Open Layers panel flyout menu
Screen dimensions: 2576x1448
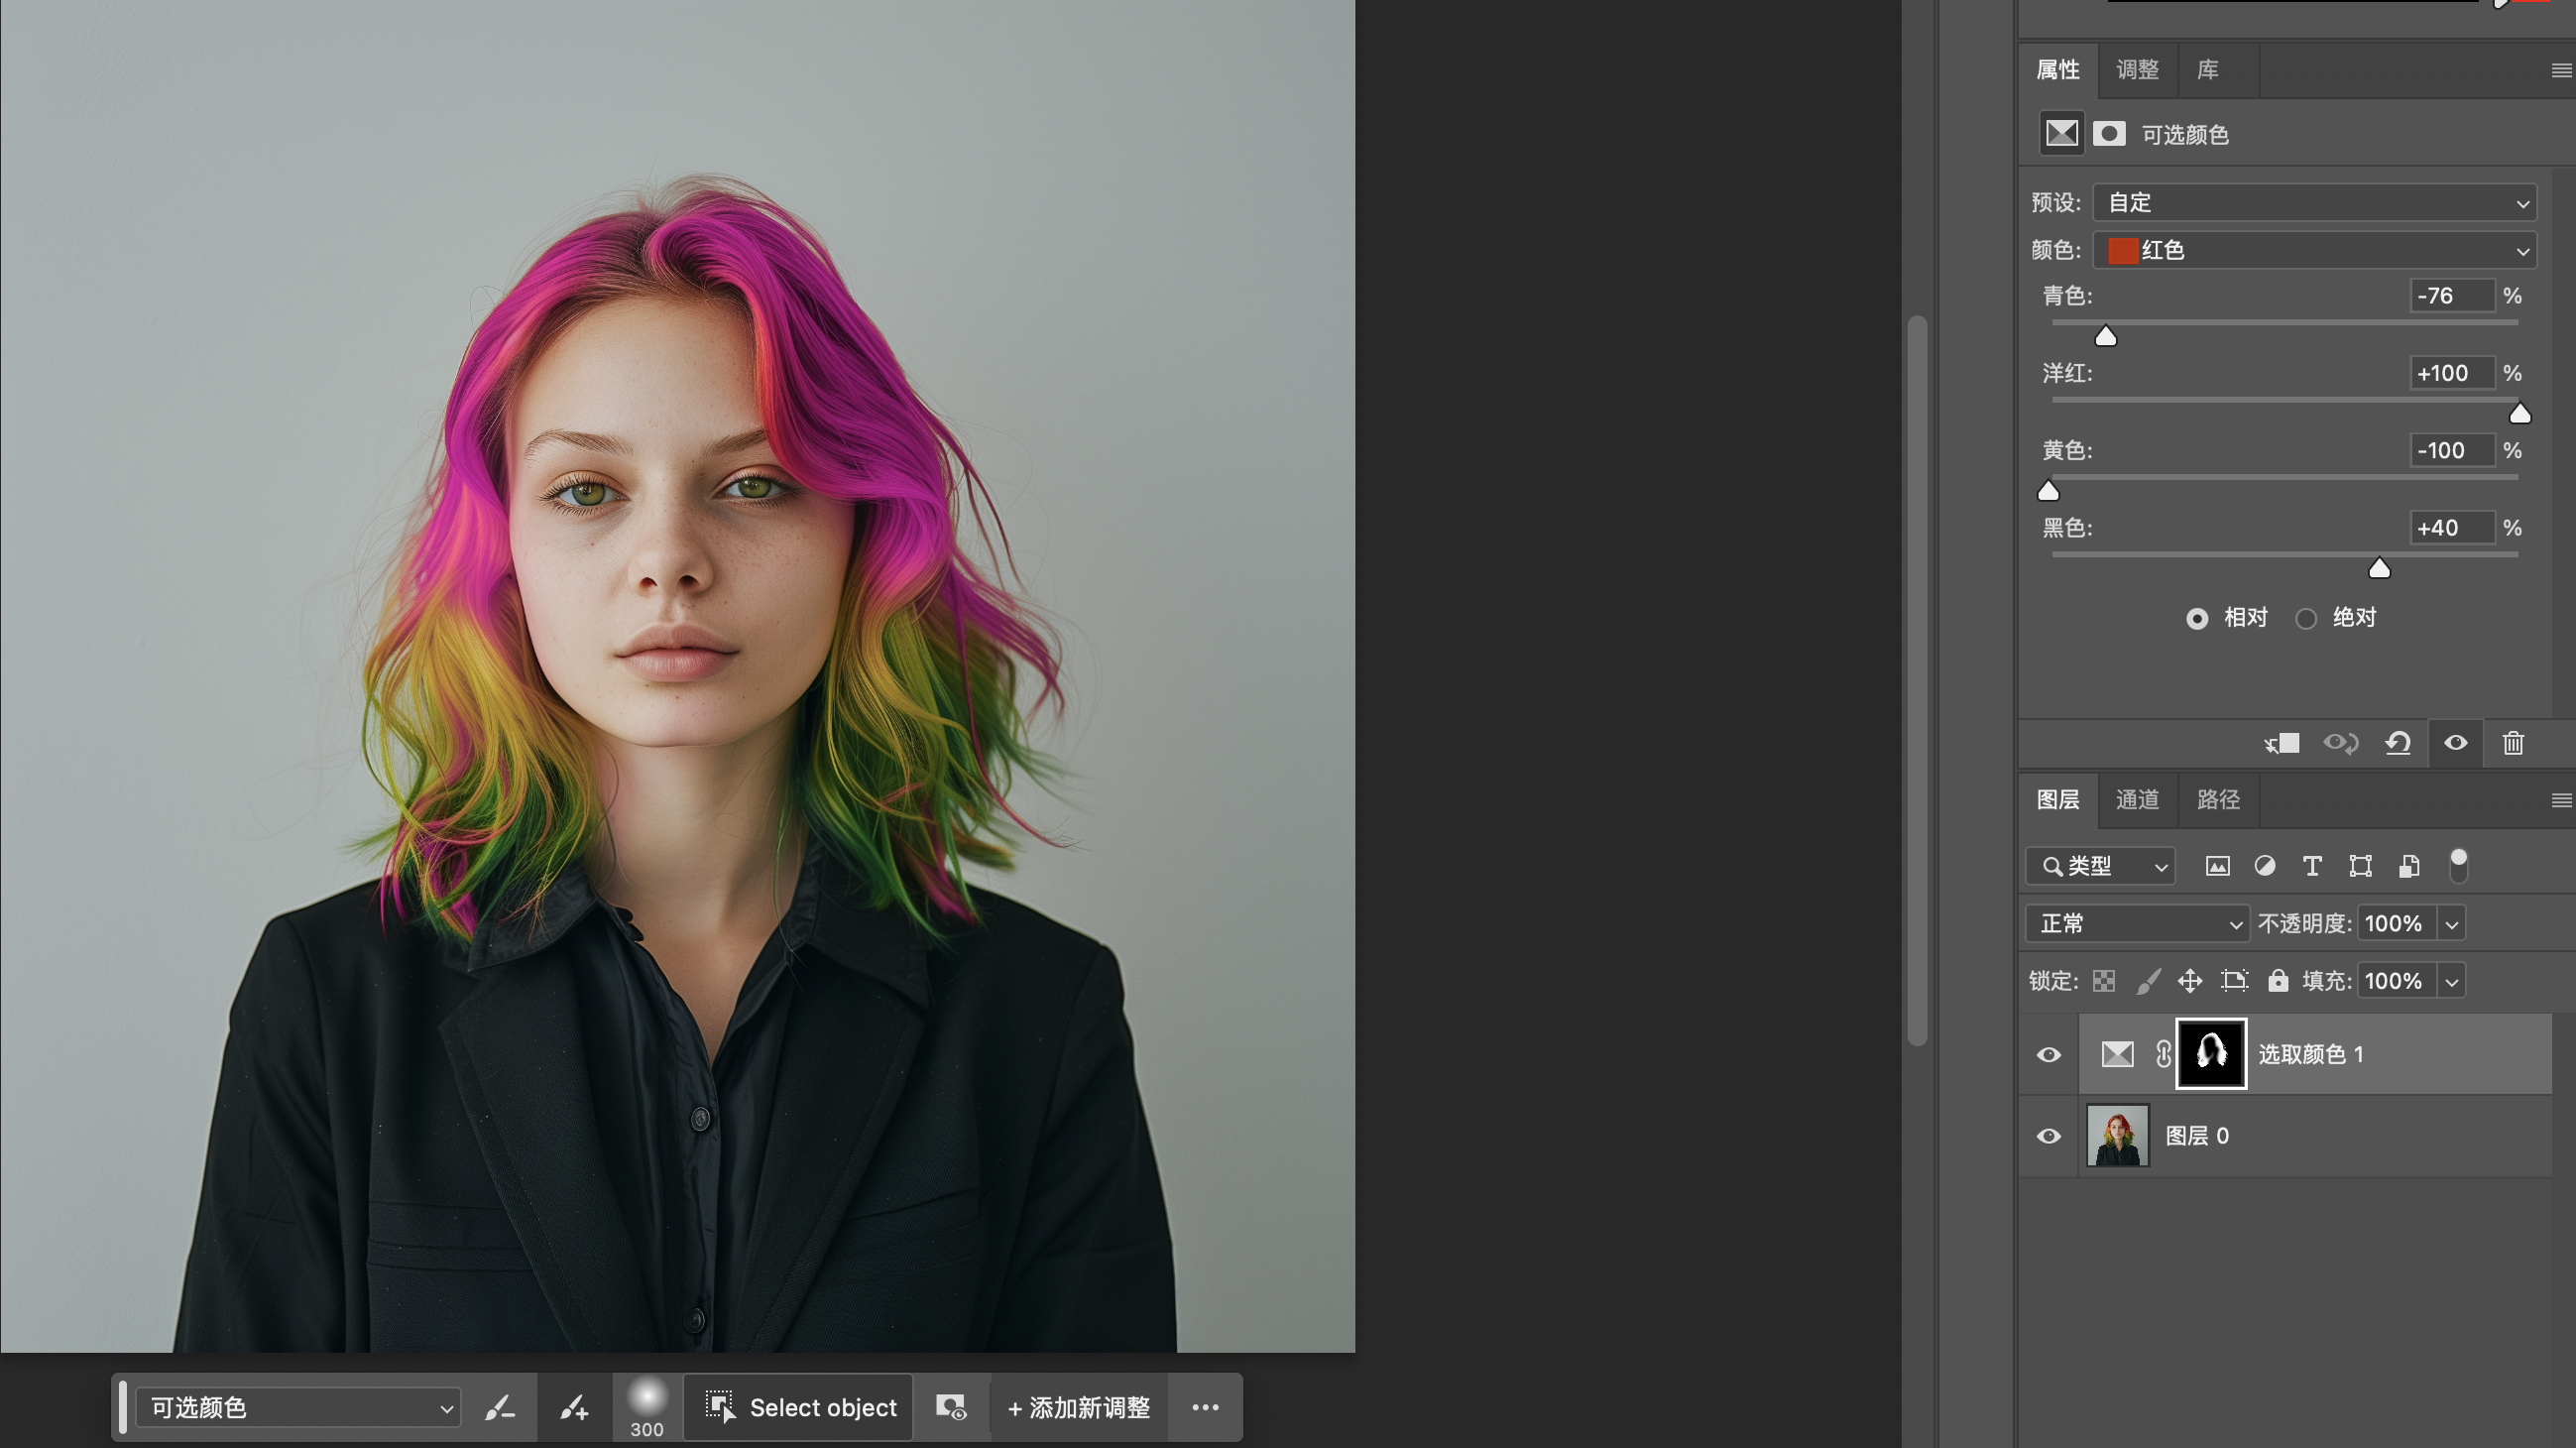tap(2561, 800)
